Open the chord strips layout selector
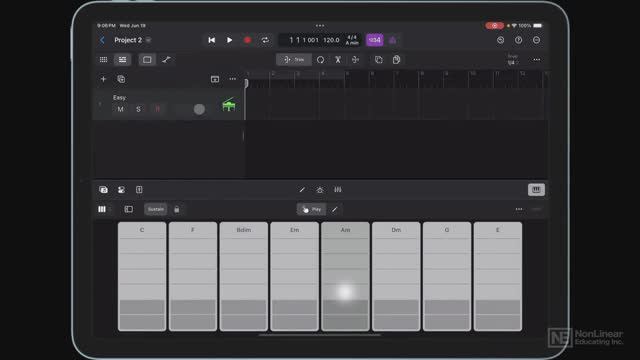The height and width of the screenshot is (360, 640). coord(103,209)
